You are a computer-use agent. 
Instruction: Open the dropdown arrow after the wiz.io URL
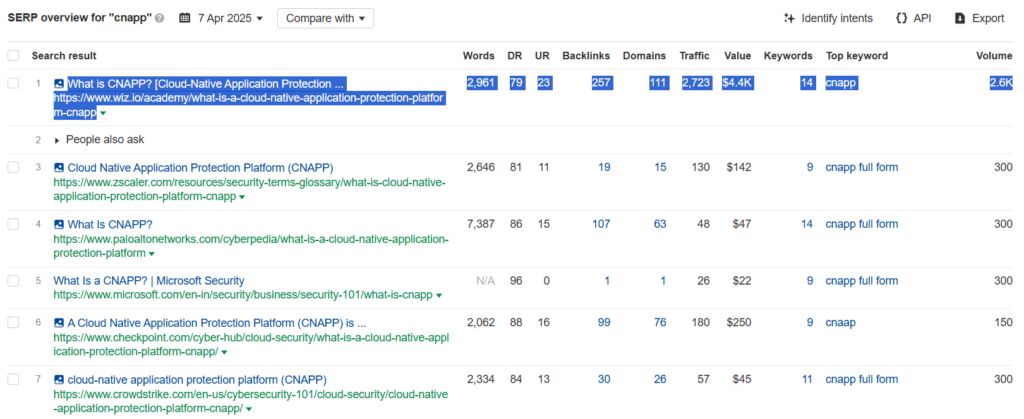(x=103, y=114)
